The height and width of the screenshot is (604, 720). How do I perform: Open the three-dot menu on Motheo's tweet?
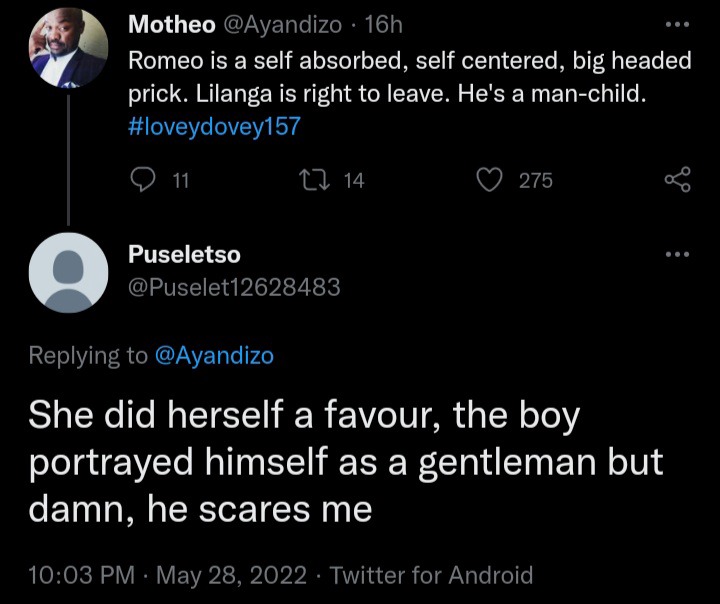coord(678,24)
